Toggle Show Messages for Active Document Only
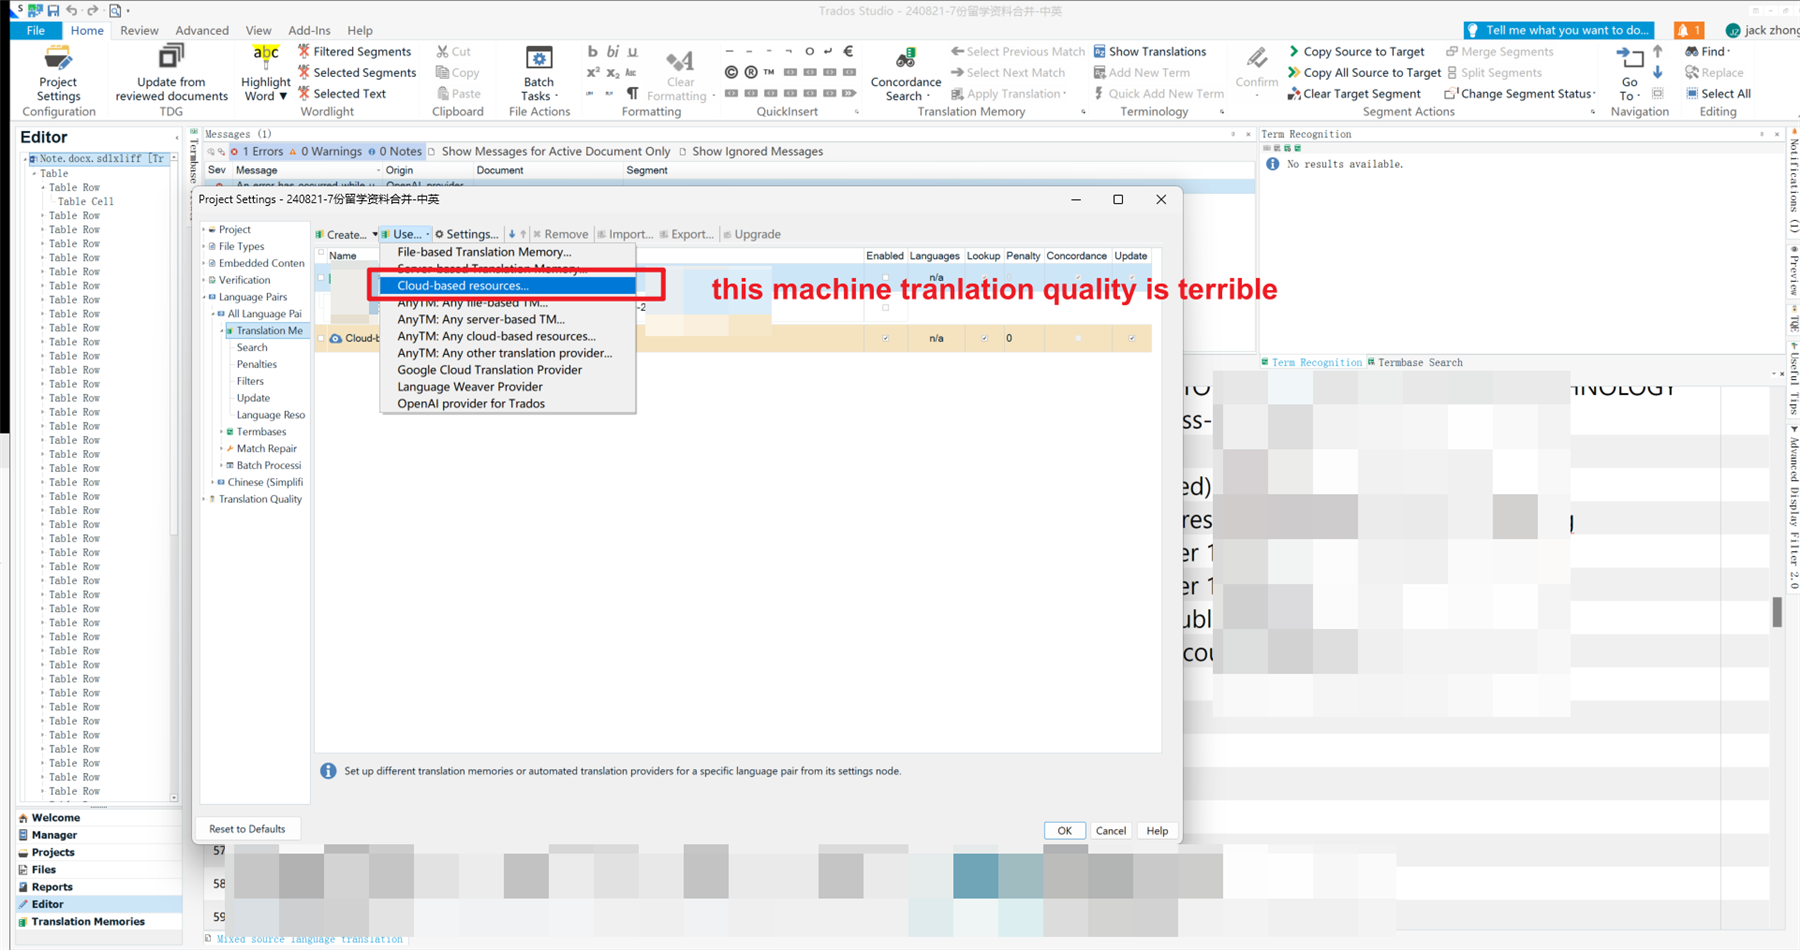Image resolution: width=1800 pixels, height=950 pixels. coord(549,152)
